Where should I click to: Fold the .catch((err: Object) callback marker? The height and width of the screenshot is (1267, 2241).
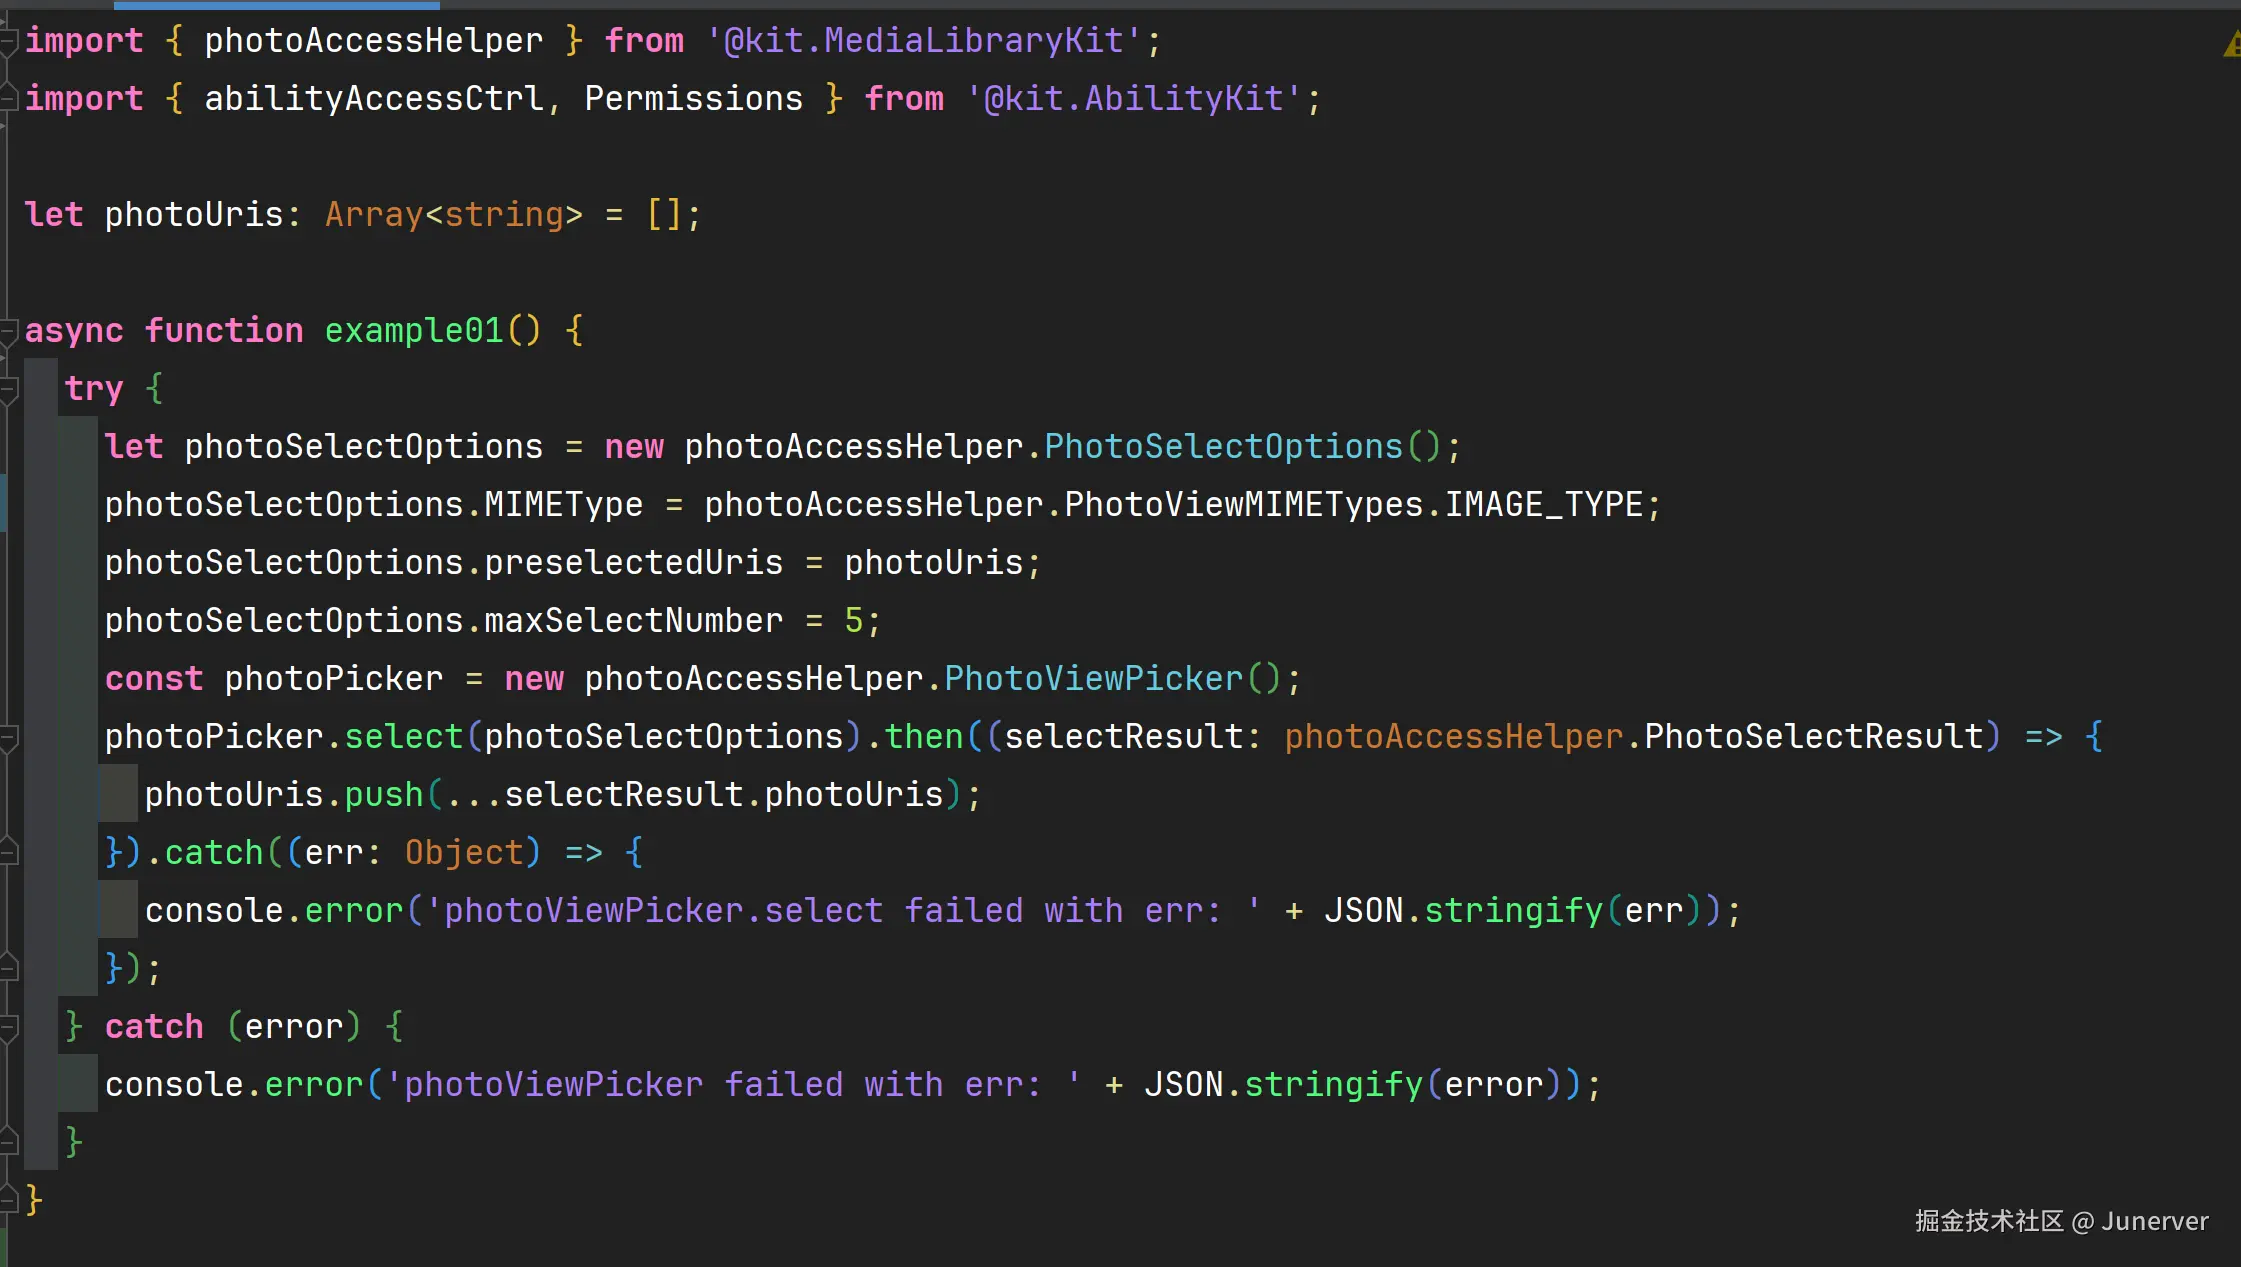tap(8, 853)
